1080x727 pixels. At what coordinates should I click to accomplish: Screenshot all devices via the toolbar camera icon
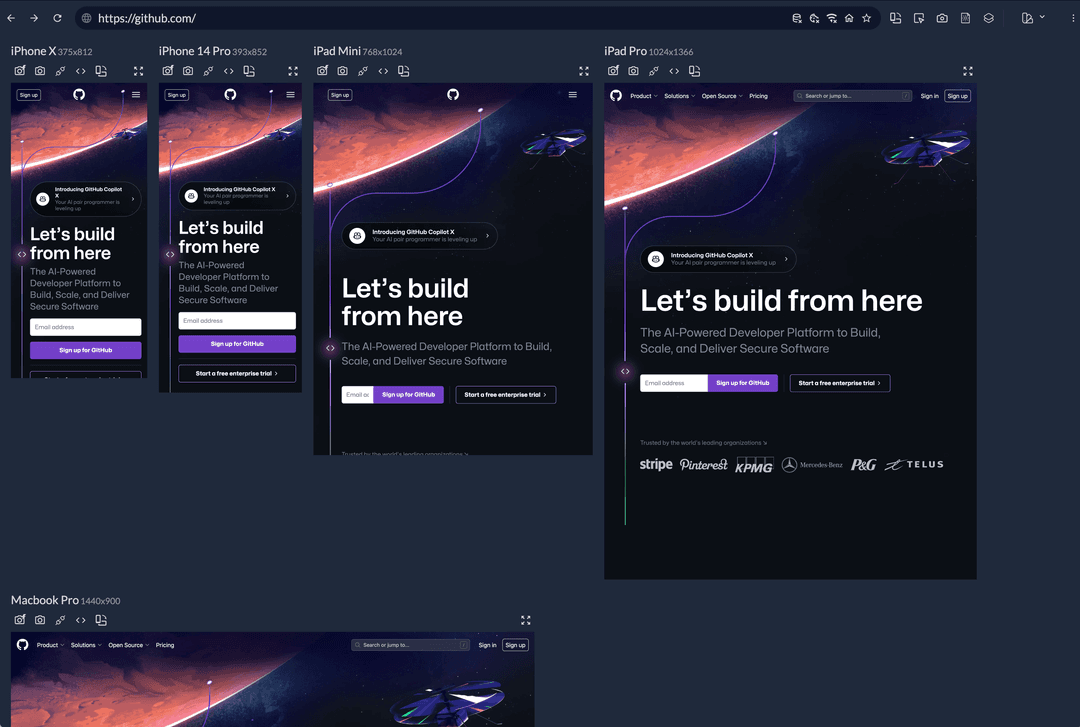pos(941,17)
